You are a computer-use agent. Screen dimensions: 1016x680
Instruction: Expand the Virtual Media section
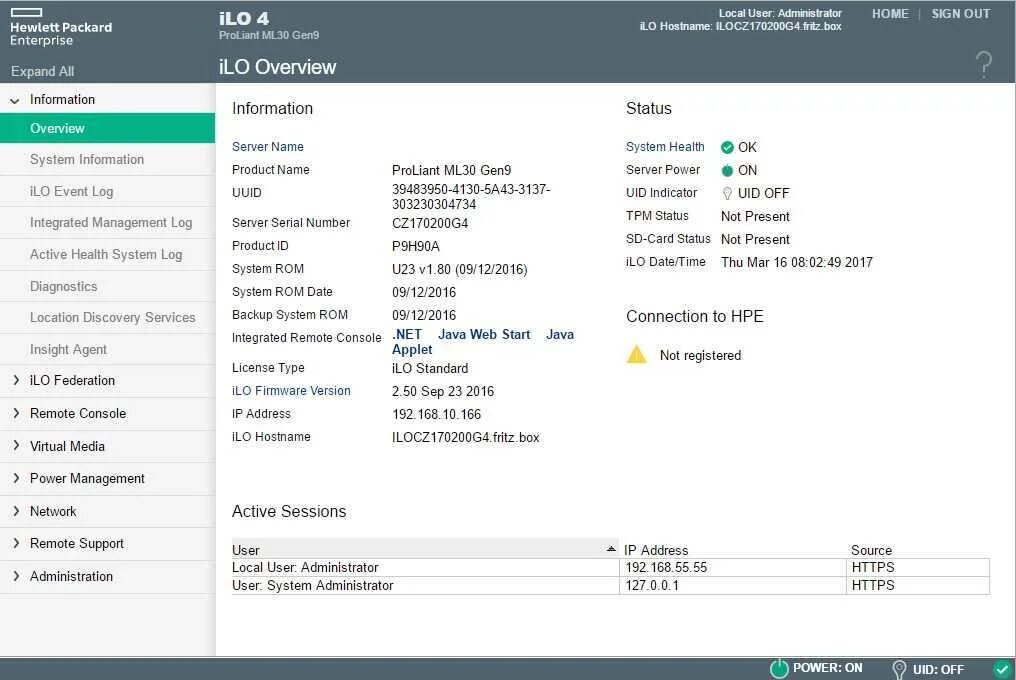(16, 446)
